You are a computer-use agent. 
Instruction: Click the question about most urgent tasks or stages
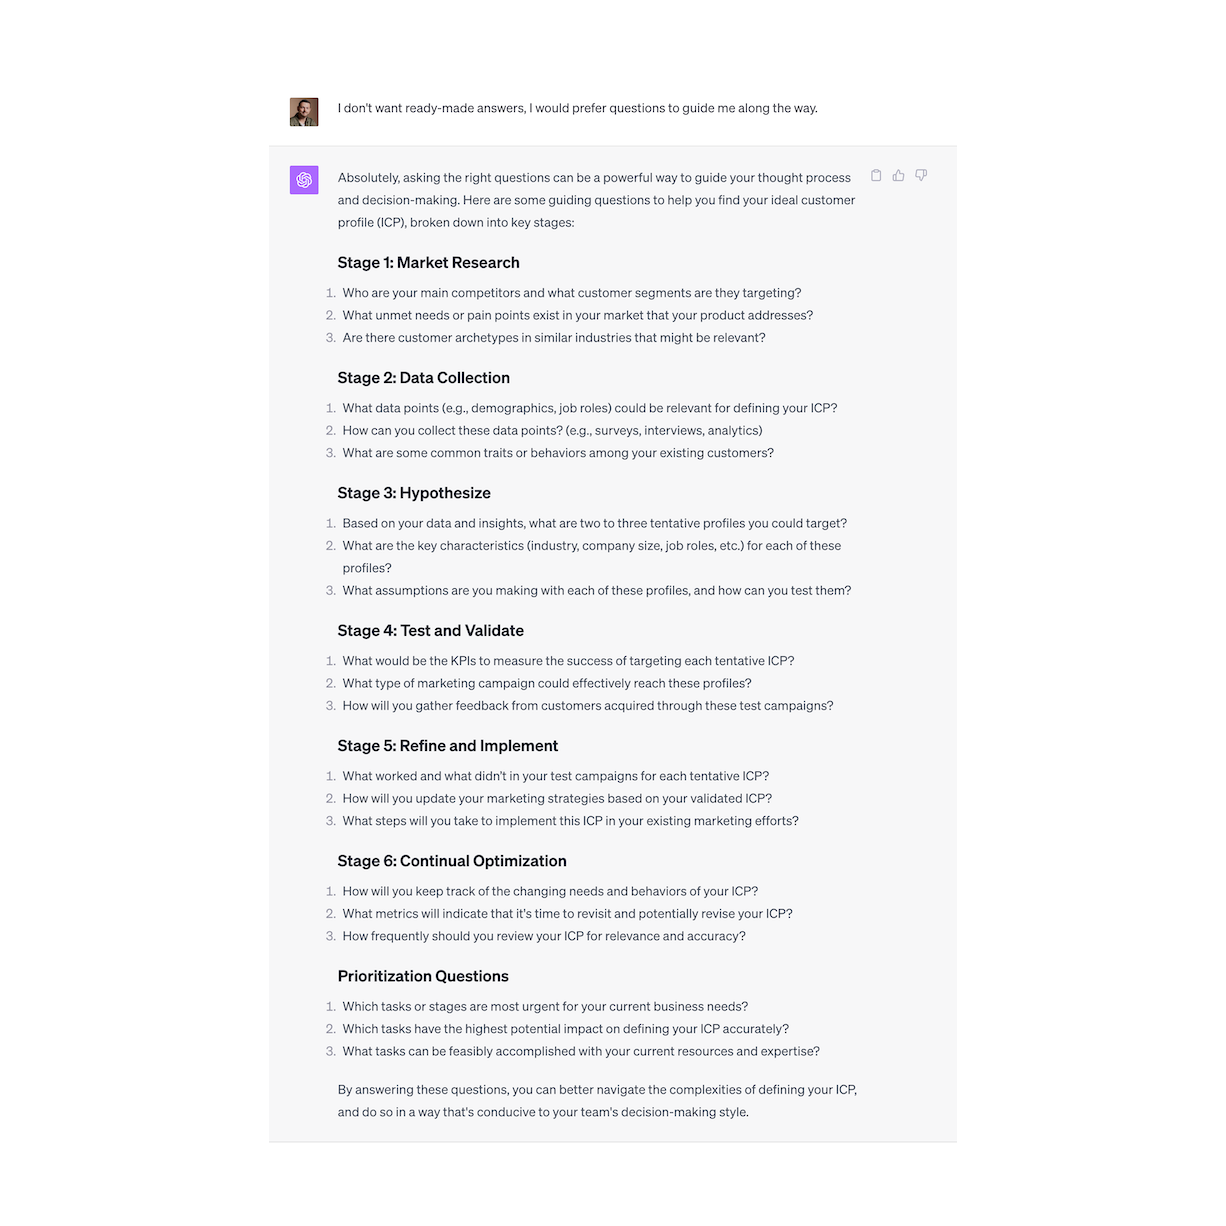pyautogui.click(x=545, y=1007)
